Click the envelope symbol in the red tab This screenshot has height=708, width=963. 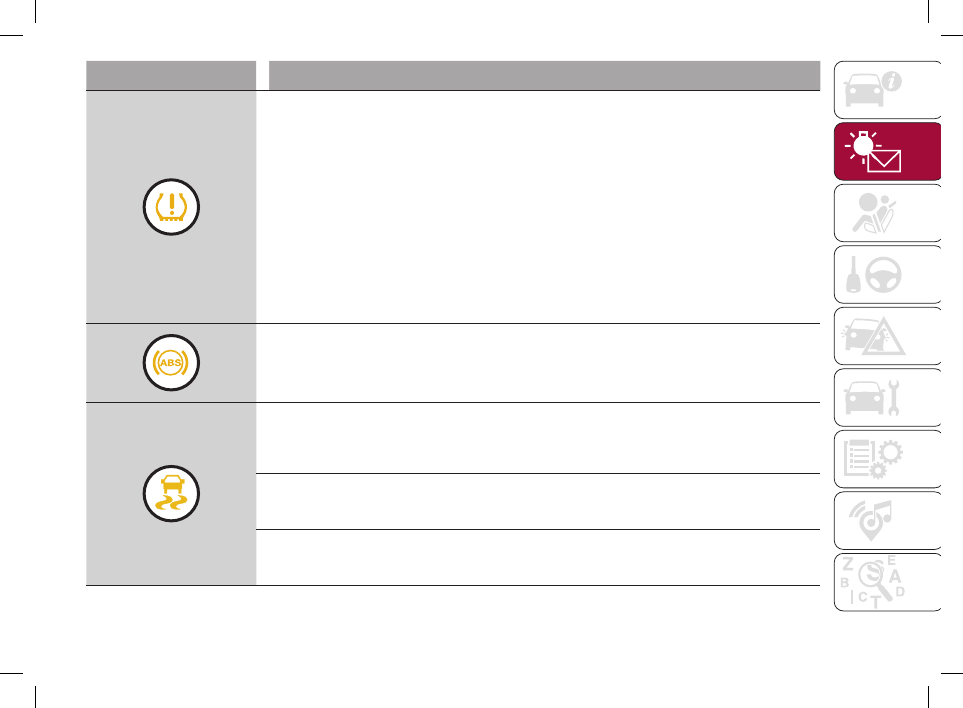click(x=884, y=161)
